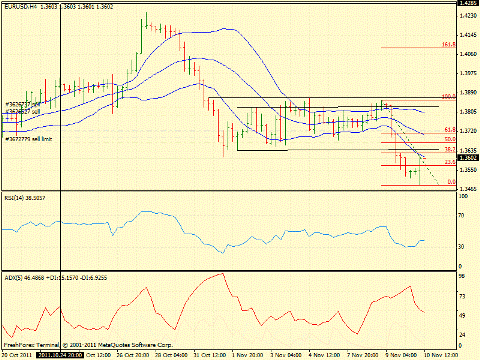Click the ADX scale value 96

coord(462,276)
